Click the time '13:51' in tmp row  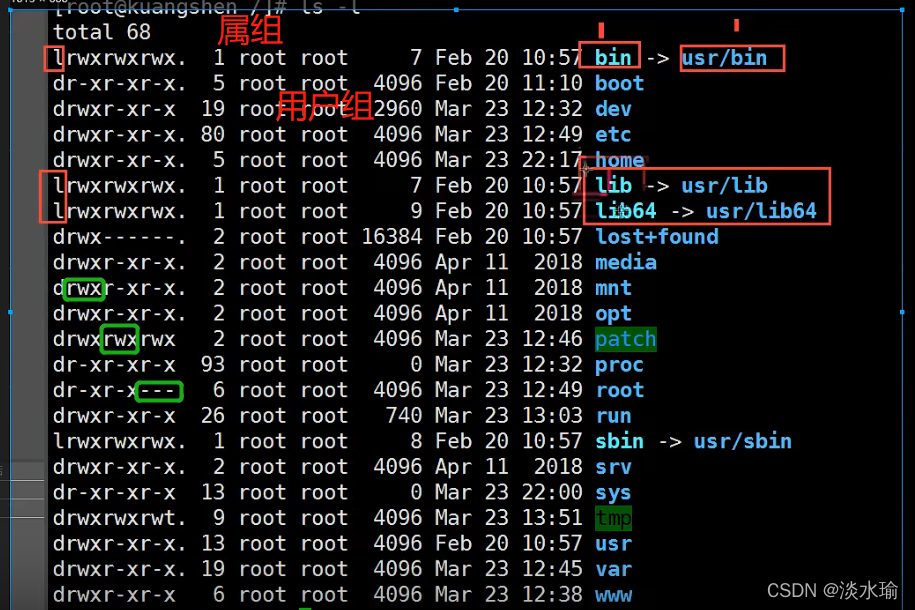[552, 518]
